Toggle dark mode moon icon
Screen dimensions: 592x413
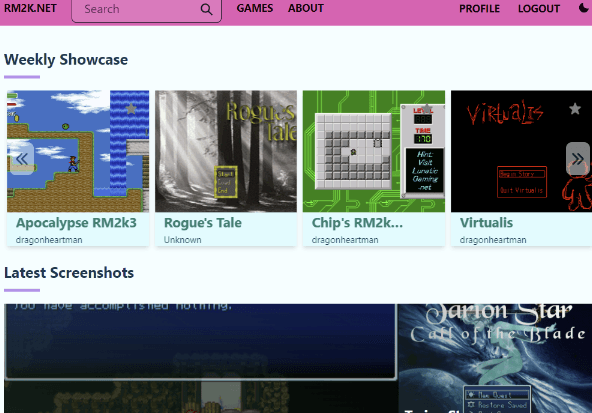[x=584, y=8]
